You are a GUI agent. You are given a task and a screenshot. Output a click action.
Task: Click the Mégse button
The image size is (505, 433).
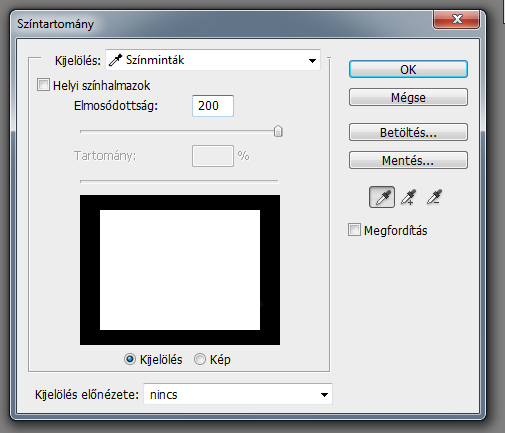point(408,97)
